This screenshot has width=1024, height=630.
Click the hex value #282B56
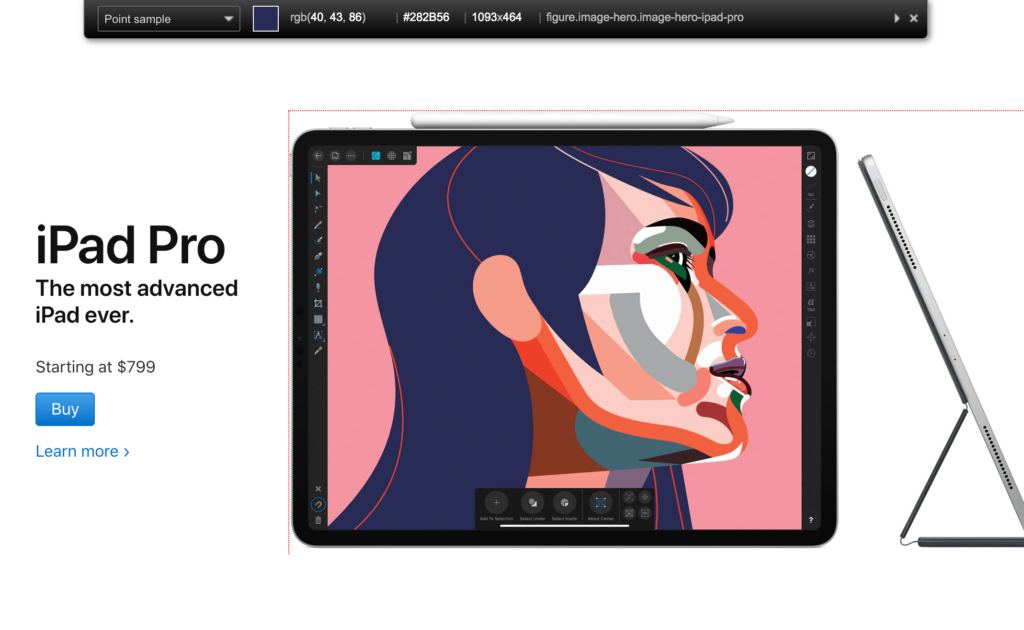[x=425, y=16]
